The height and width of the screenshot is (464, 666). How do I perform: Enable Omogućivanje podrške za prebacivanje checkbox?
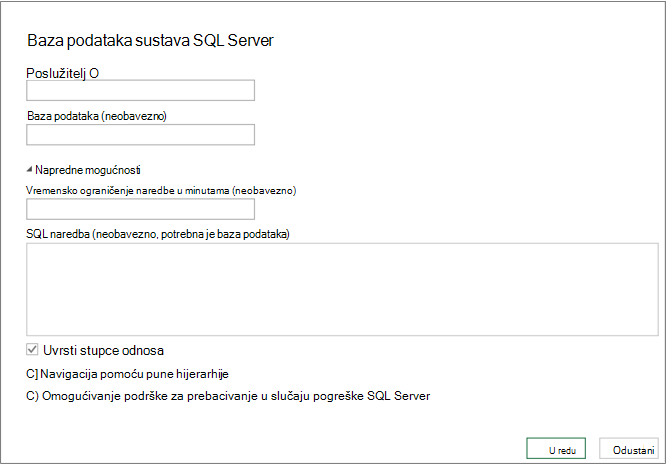pos(32,396)
